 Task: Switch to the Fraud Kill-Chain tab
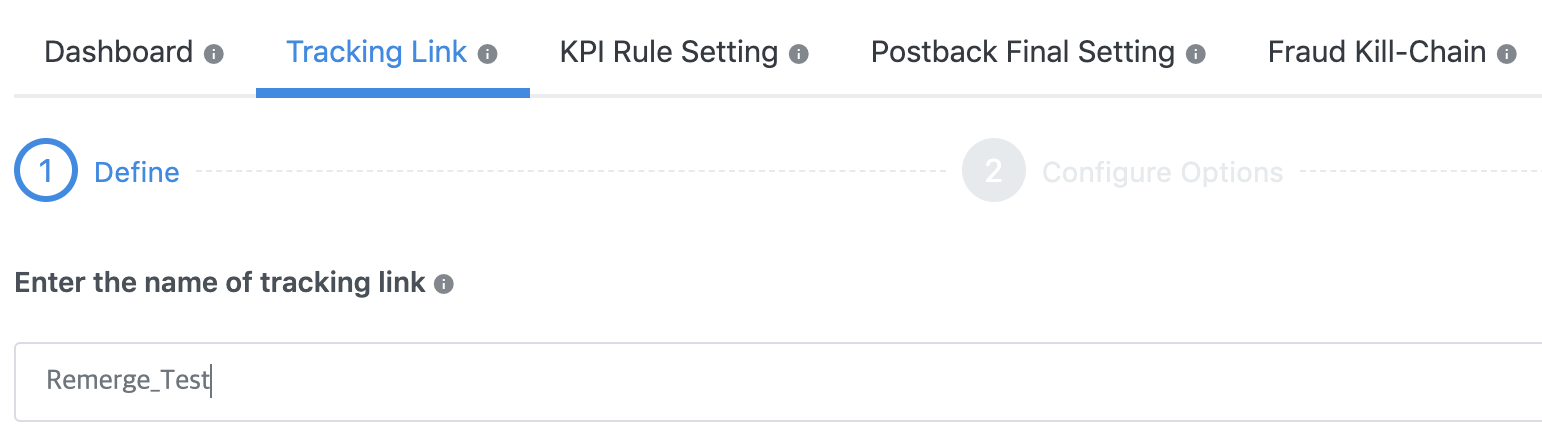coord(1377,52)
